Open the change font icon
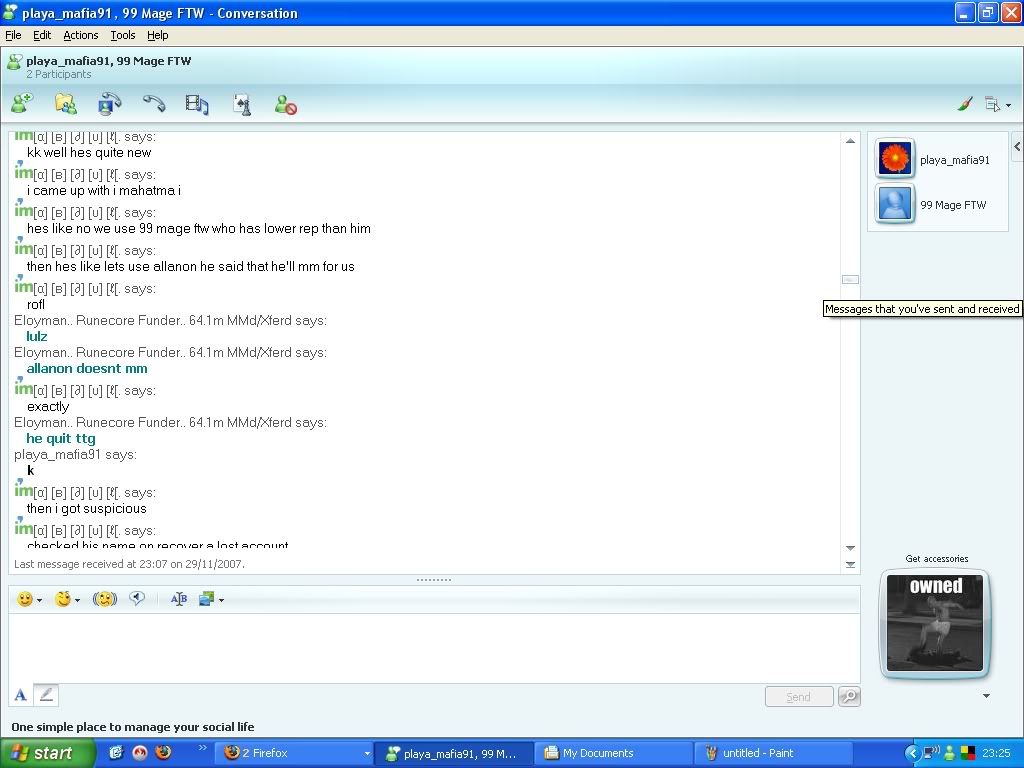 (x=179, y=599)
